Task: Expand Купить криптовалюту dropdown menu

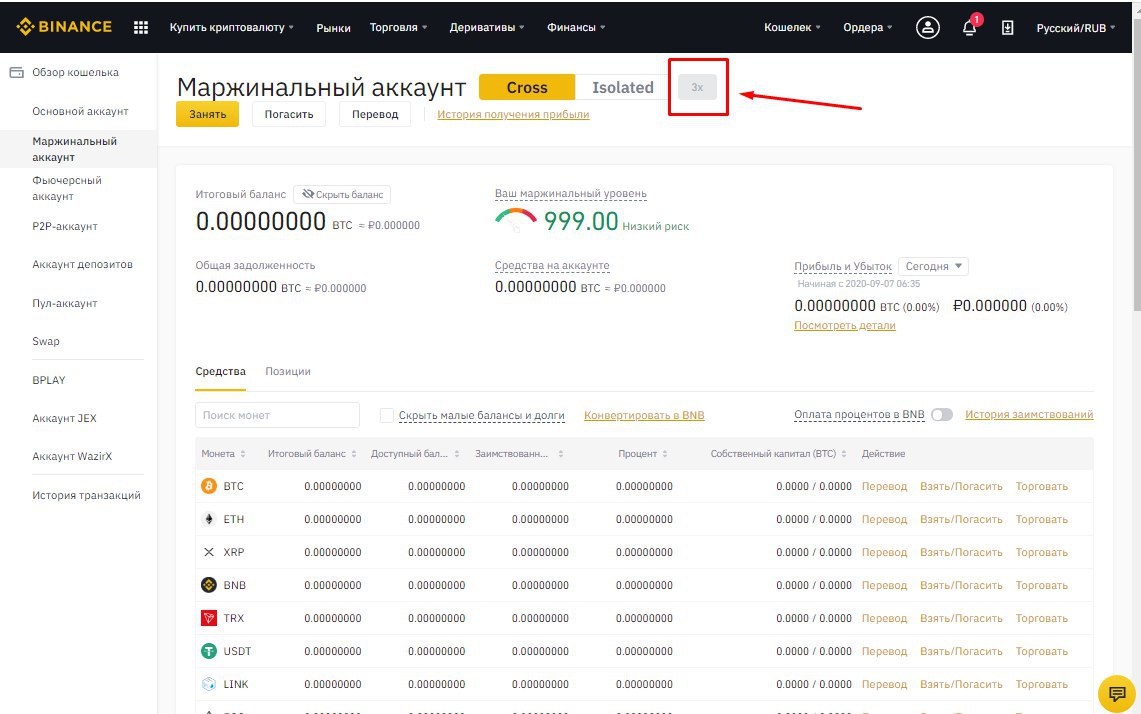Action: [231, 28]
